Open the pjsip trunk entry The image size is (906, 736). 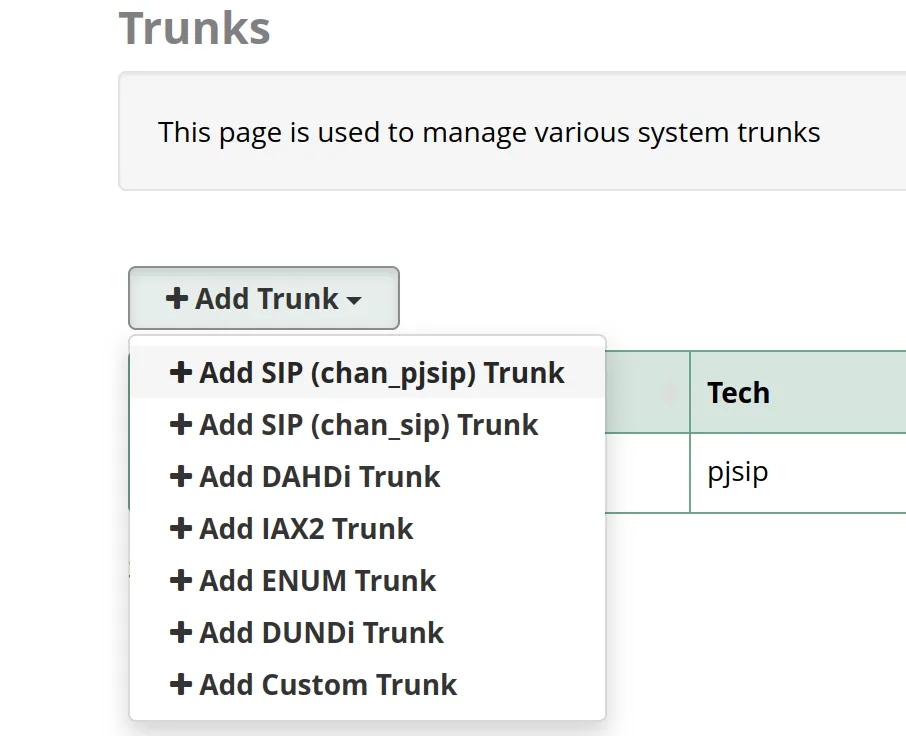click(735, 473)
